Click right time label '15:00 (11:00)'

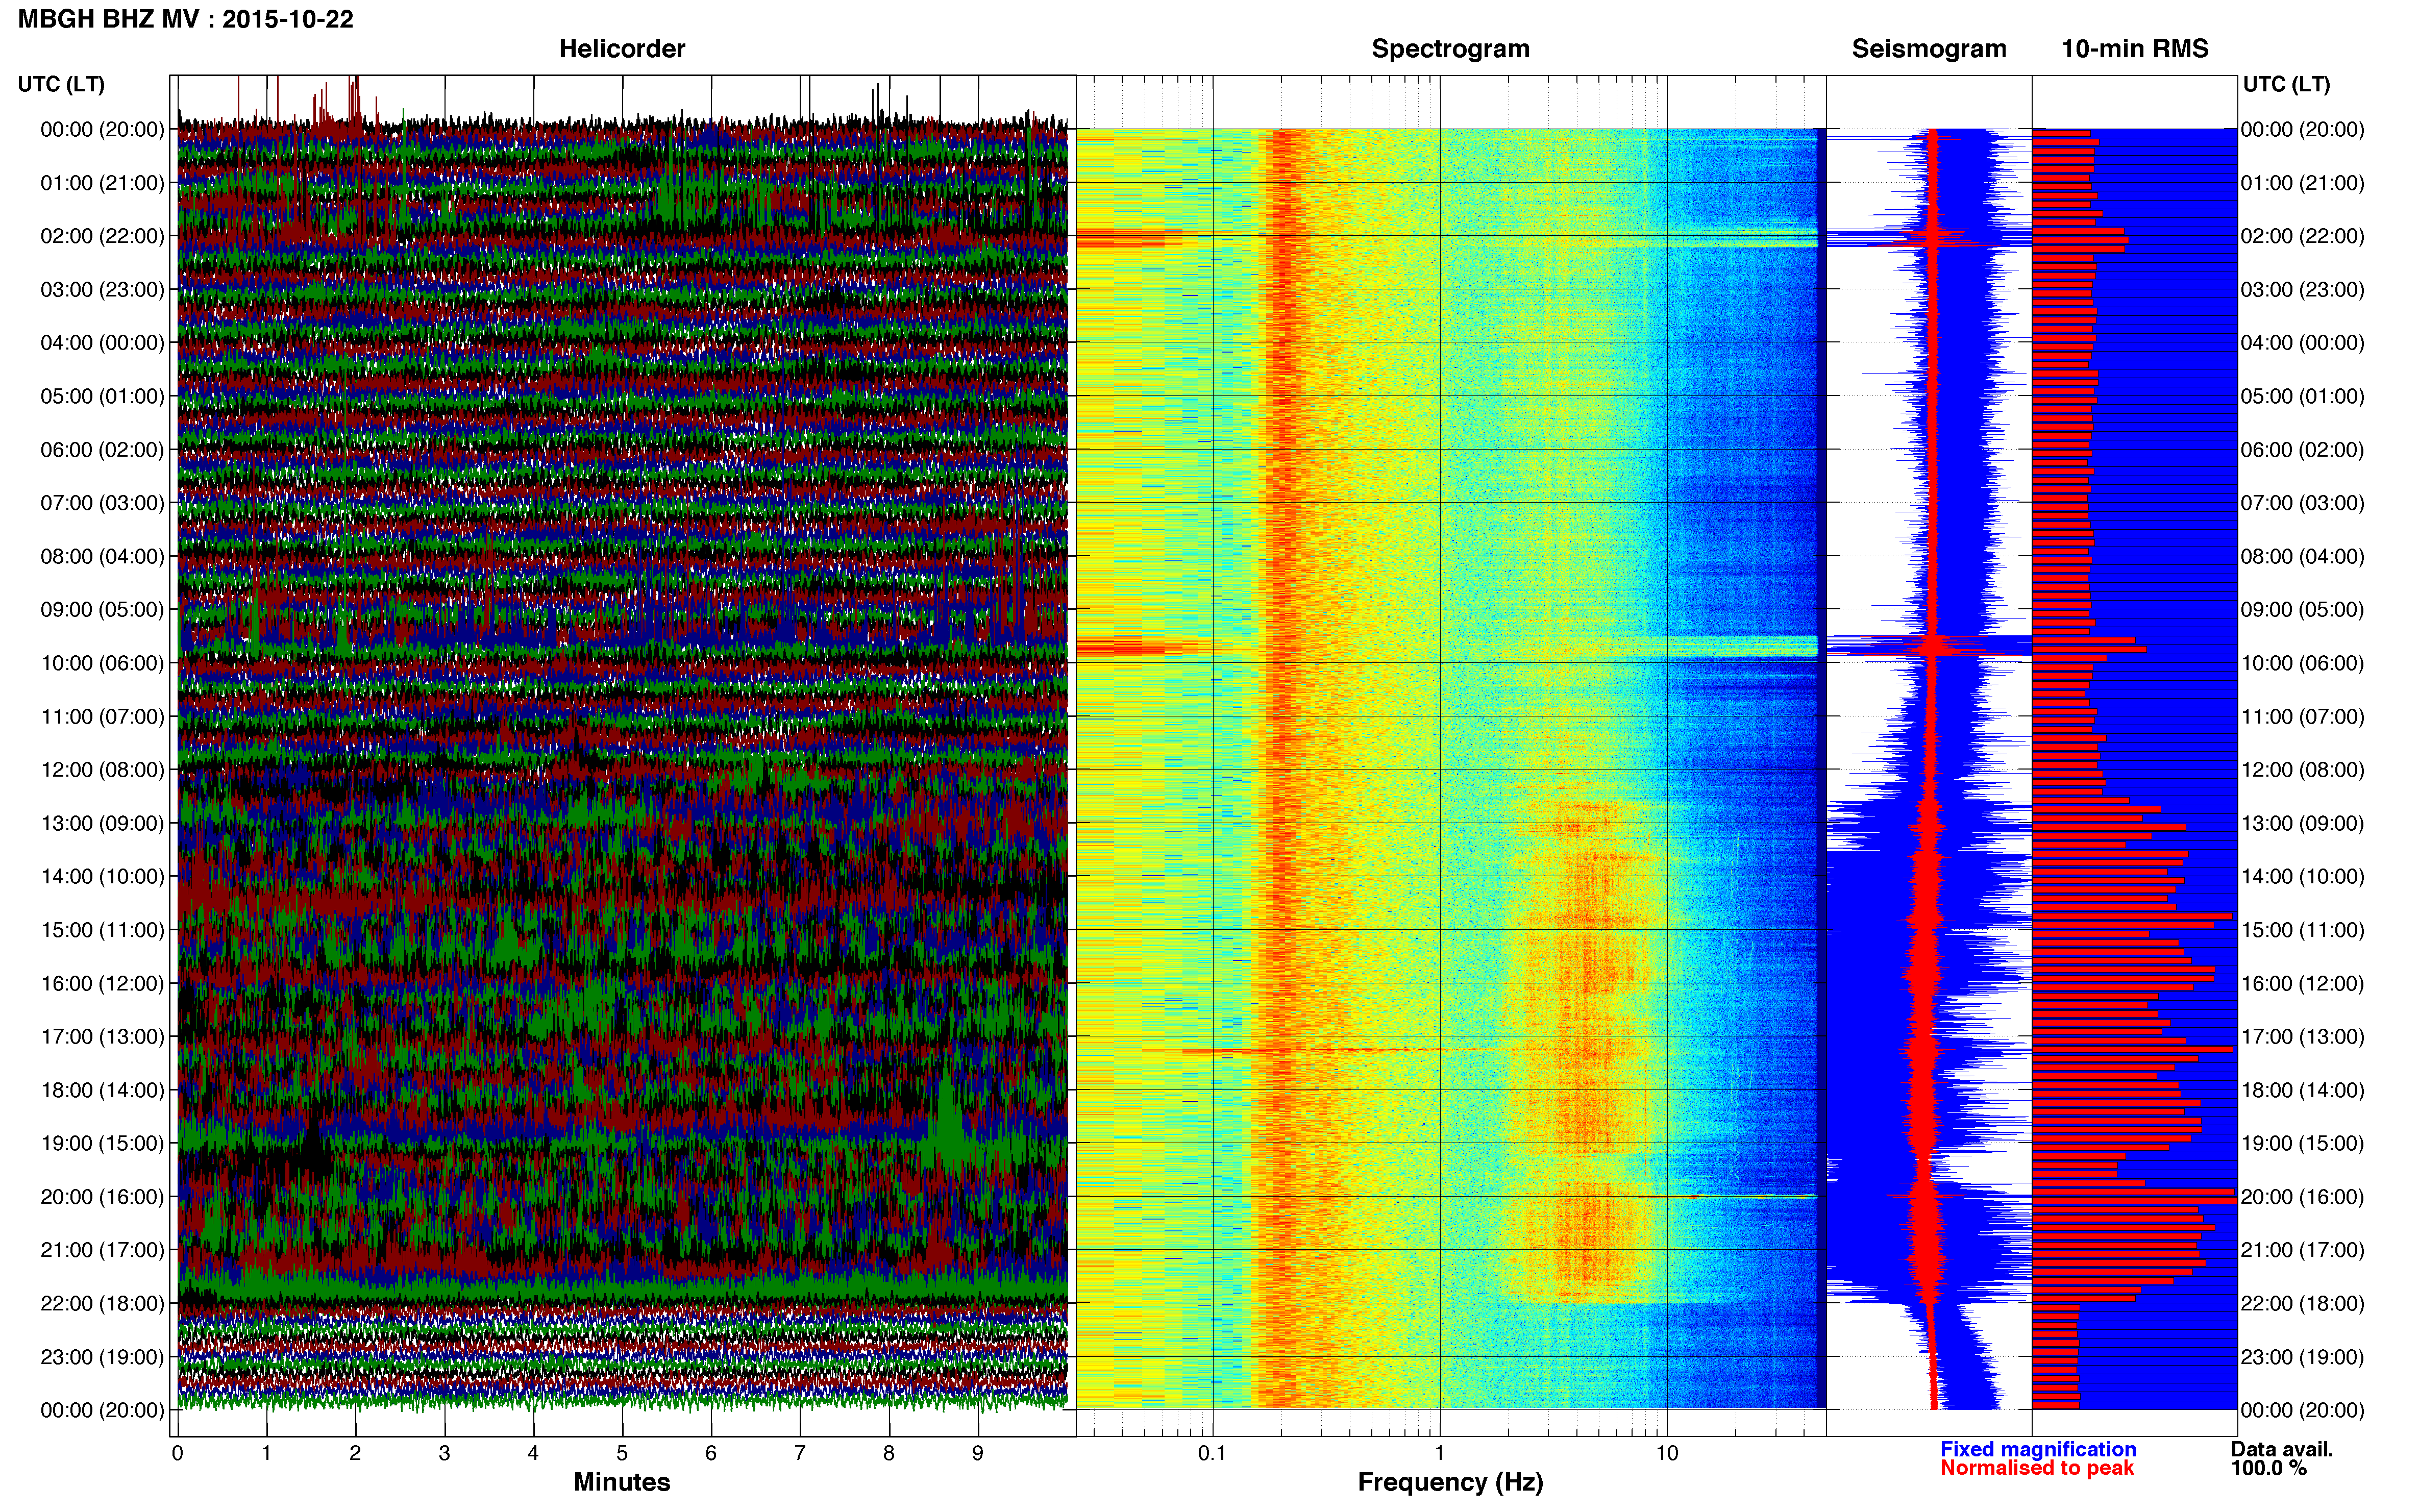coord(2302,930)
